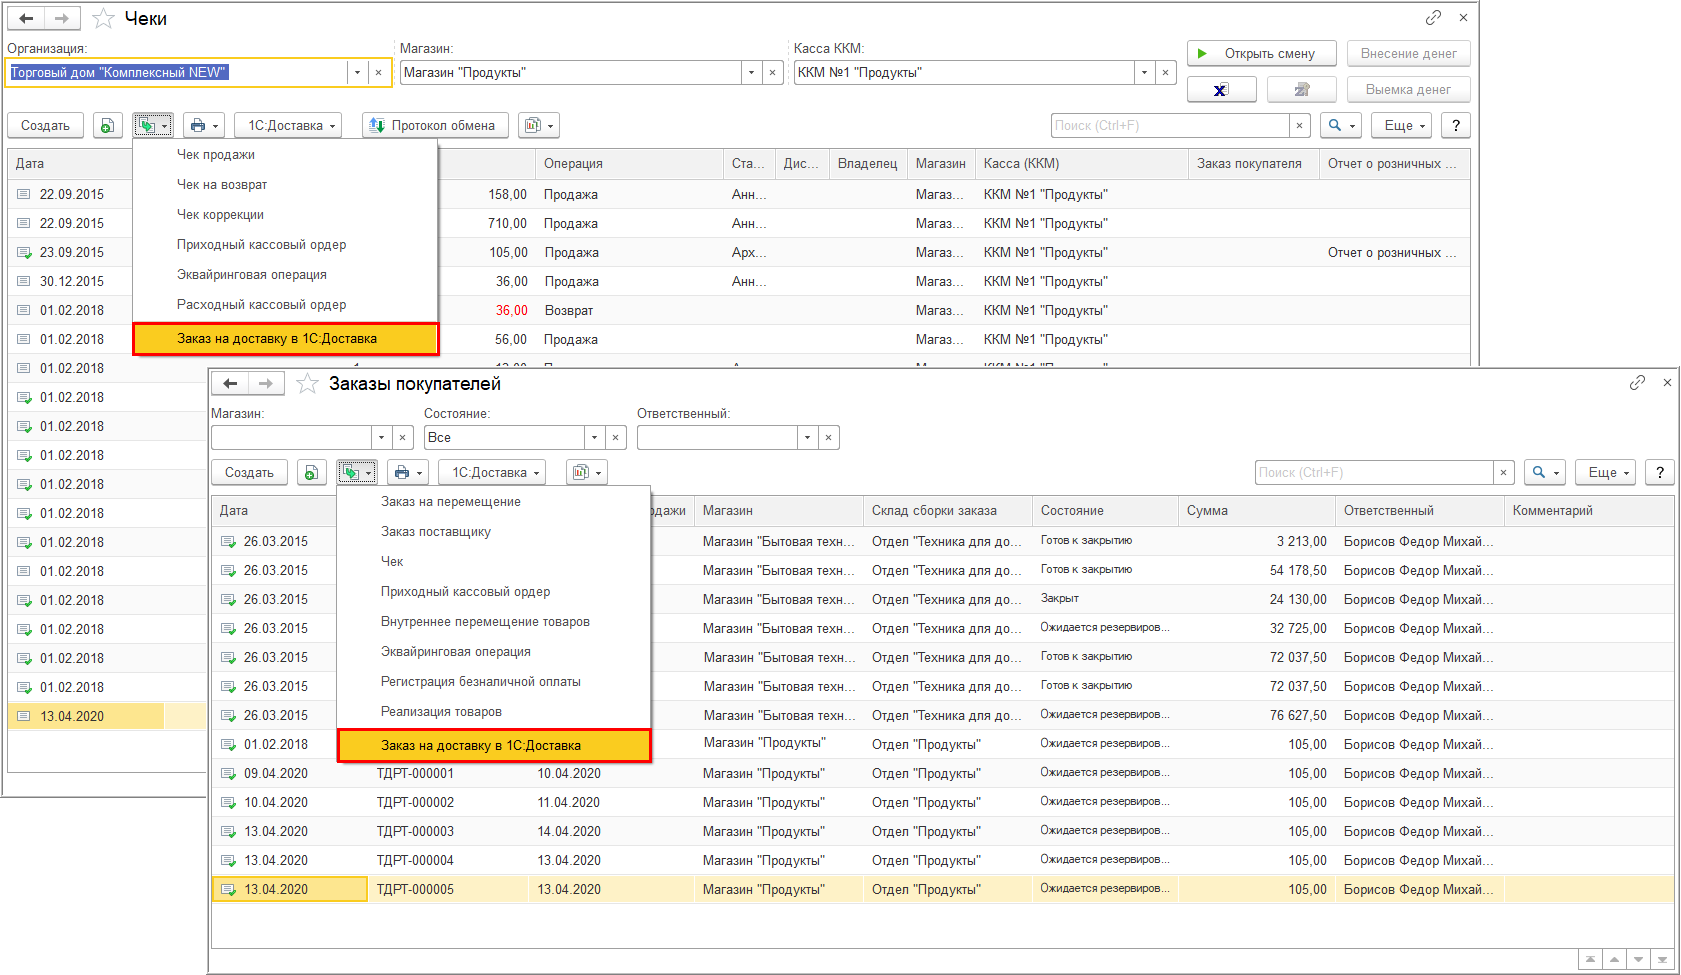Clear the Заказы покупателей search field
The image size is (1681, 975).
pyautogui.click(x=1503, y=472)
